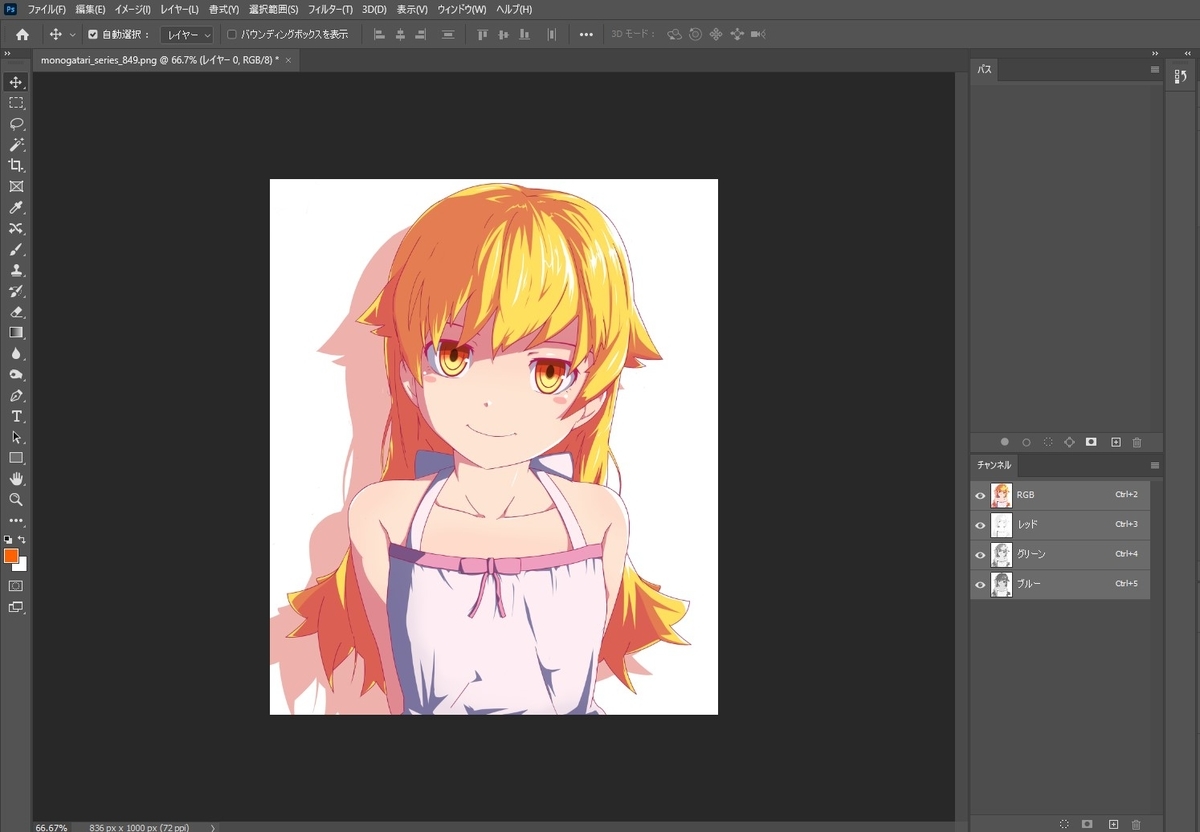Toggle the 自動選択 checkbox
This screenshot has height=832, width=1200.
click(93, 34)
